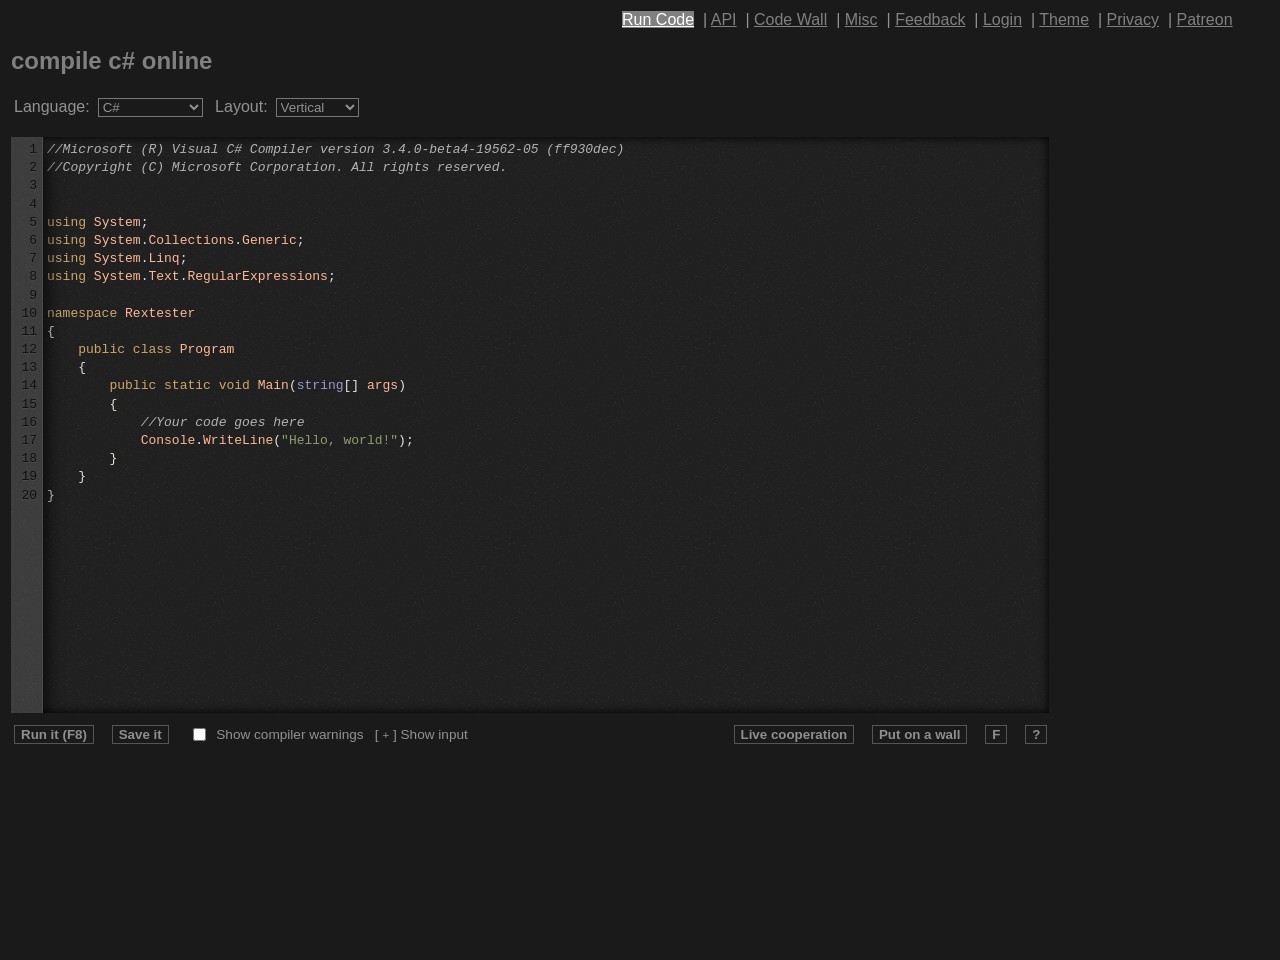Visit the Code Wall link
The height and width of the screenshot is (960, 1280).
pos(790,20)
